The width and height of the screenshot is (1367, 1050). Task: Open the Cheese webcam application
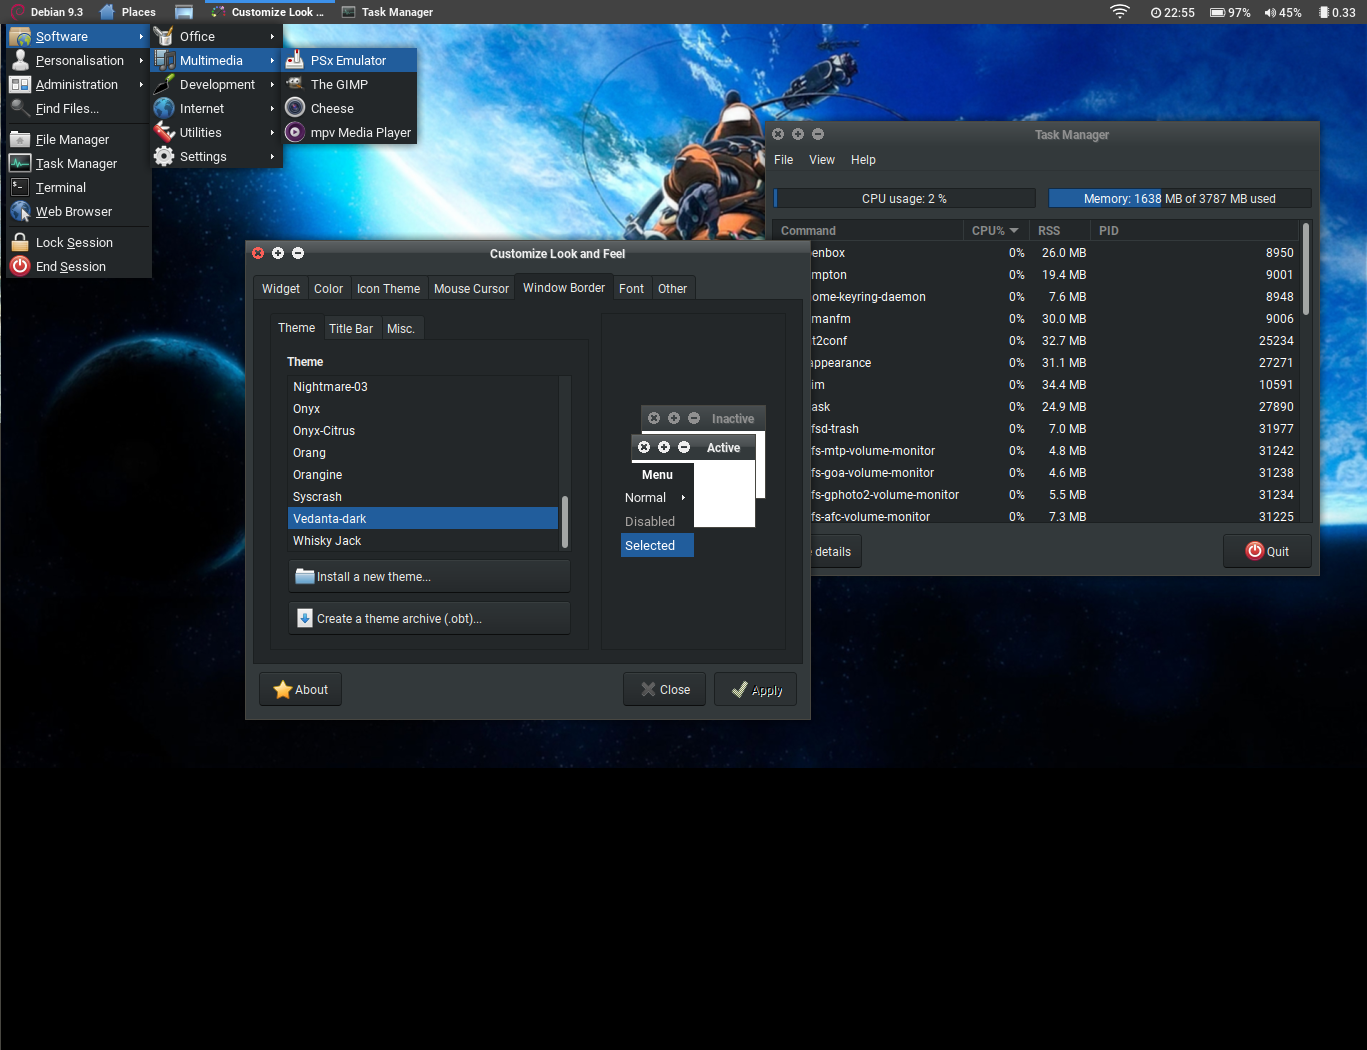point(349,108)
